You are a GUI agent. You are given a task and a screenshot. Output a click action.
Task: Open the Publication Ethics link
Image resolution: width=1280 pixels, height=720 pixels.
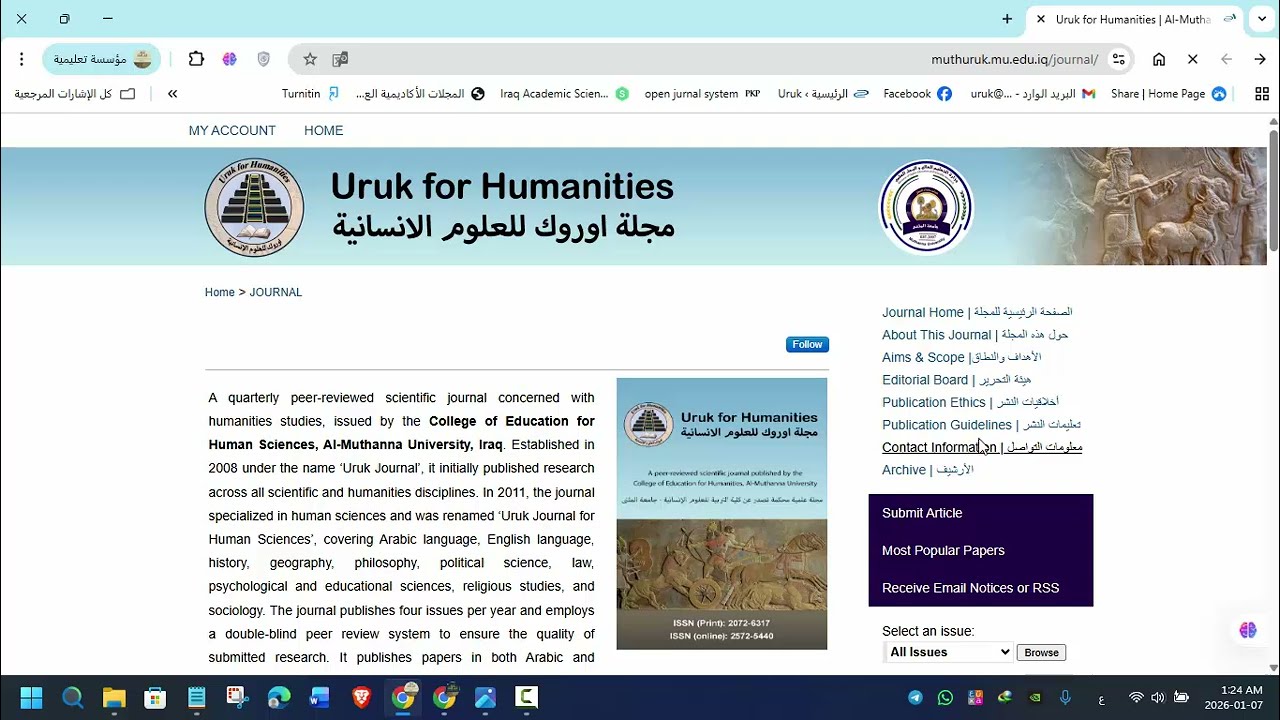tap(970, 402)
